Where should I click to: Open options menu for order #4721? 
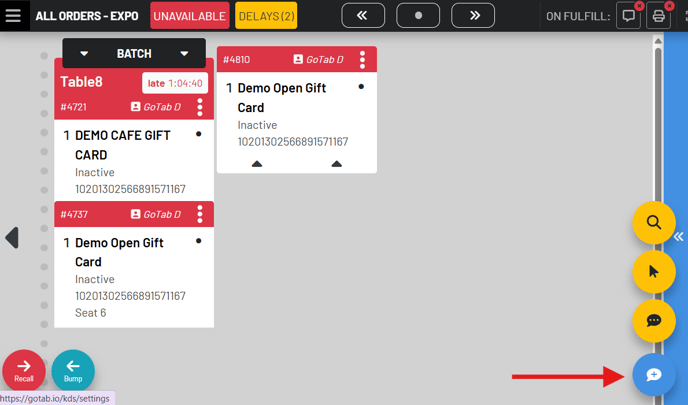pyautogui.click(x=200, y=107)
